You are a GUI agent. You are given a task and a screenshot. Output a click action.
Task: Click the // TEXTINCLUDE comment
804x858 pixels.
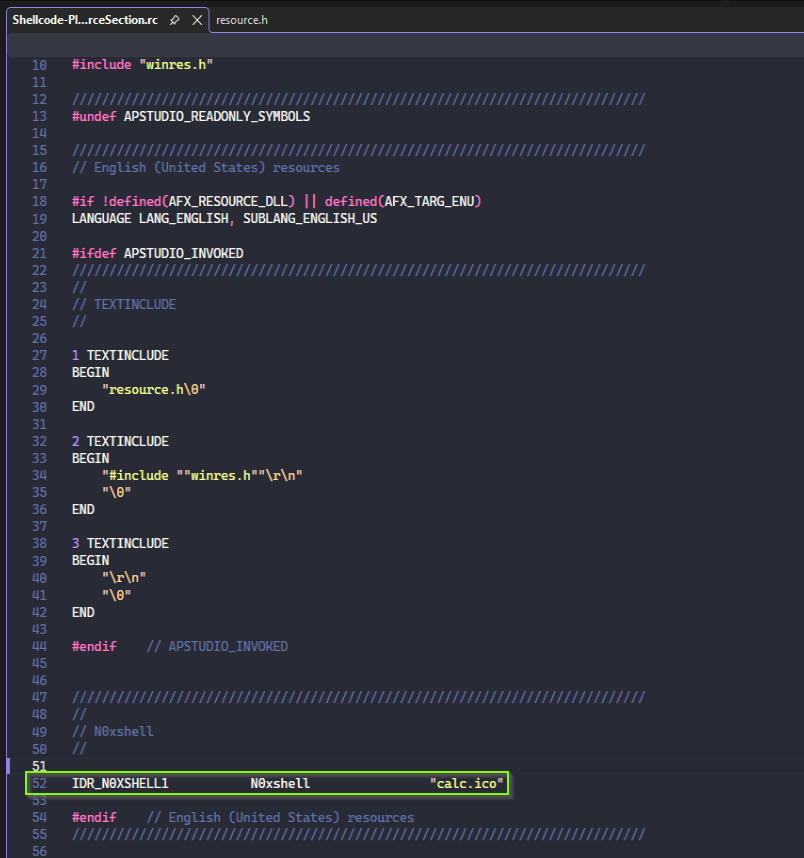(x=124, y=304)
